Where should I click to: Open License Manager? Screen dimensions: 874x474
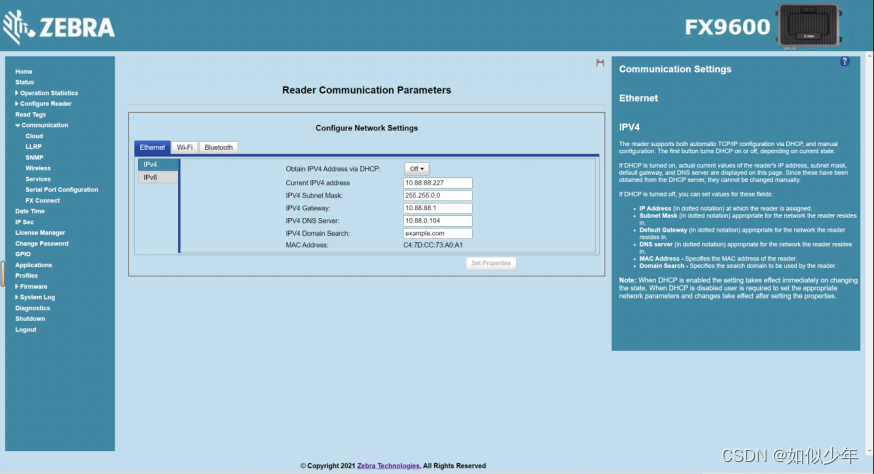pyautogui.click(x=40, y=233)
